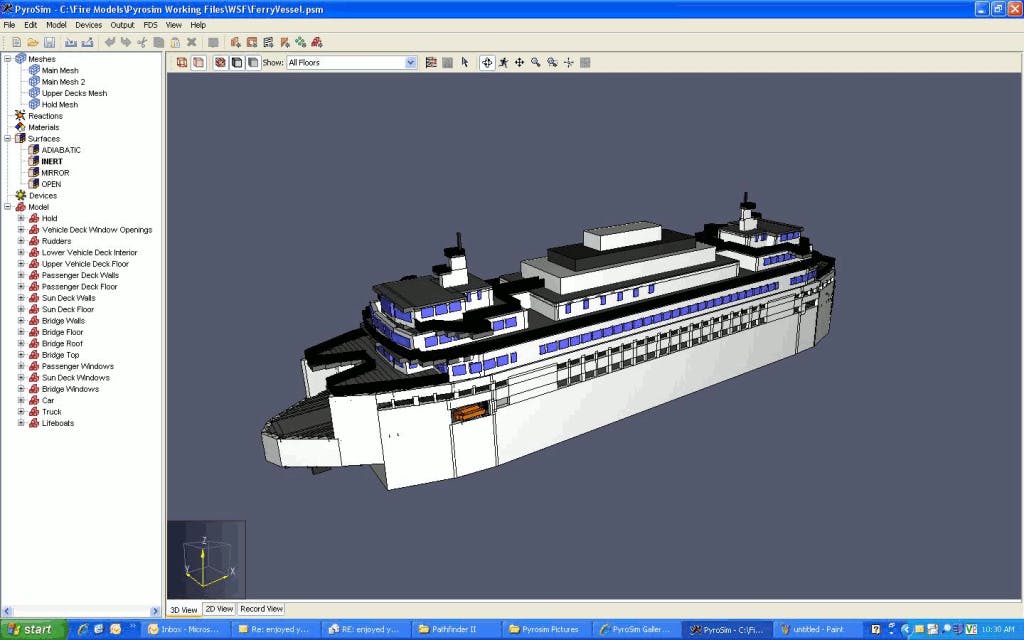Activate the orbit navigation tool

coord(487,62)
